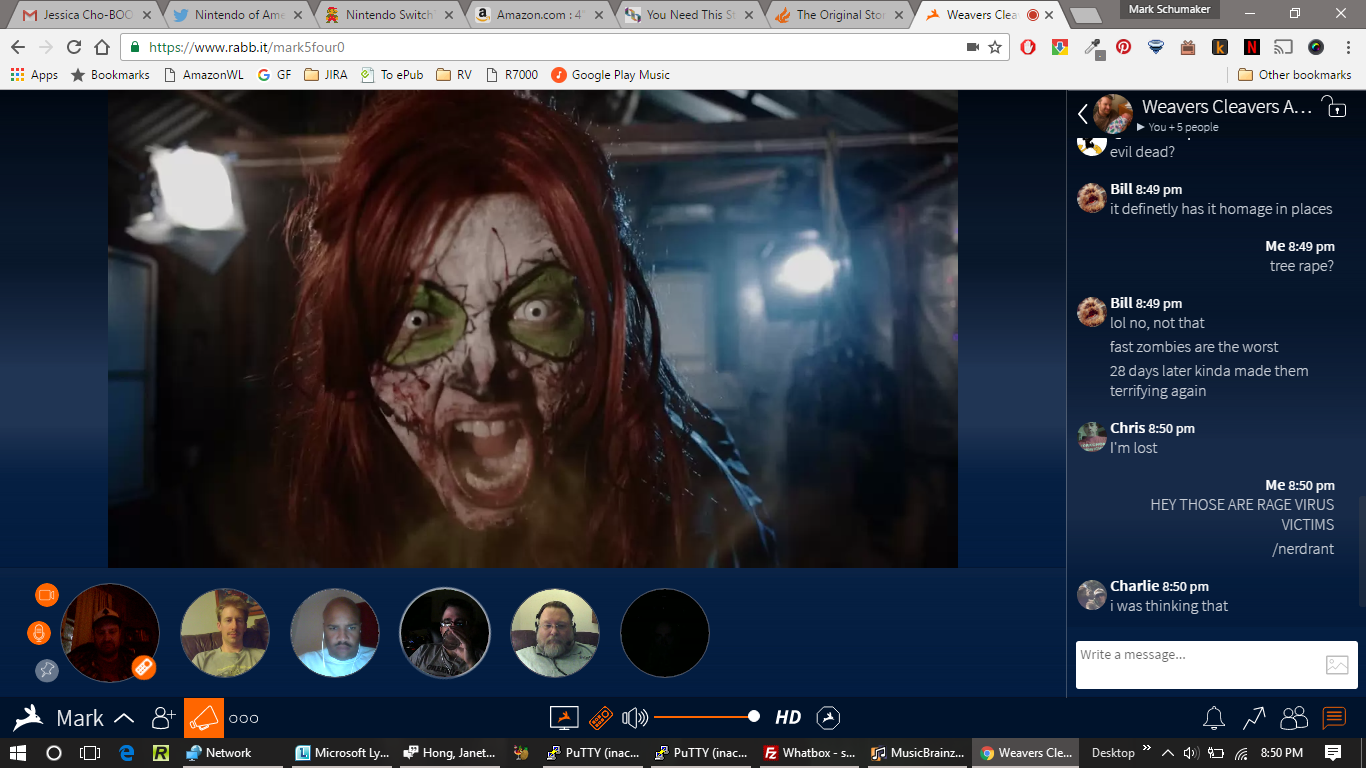This screenshot has width=1366, height=768.
Task: Expand the Mark profile menu chevron
Action: (x=124, y=718)
